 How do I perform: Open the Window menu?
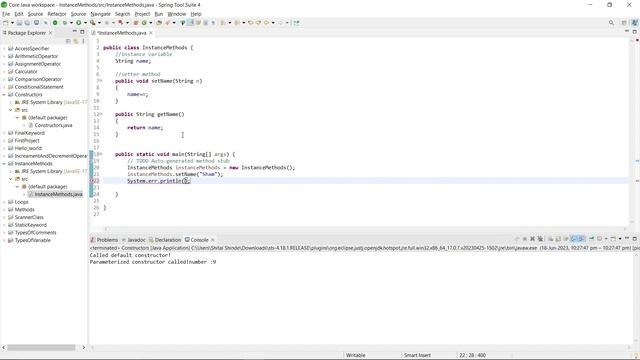177,14
